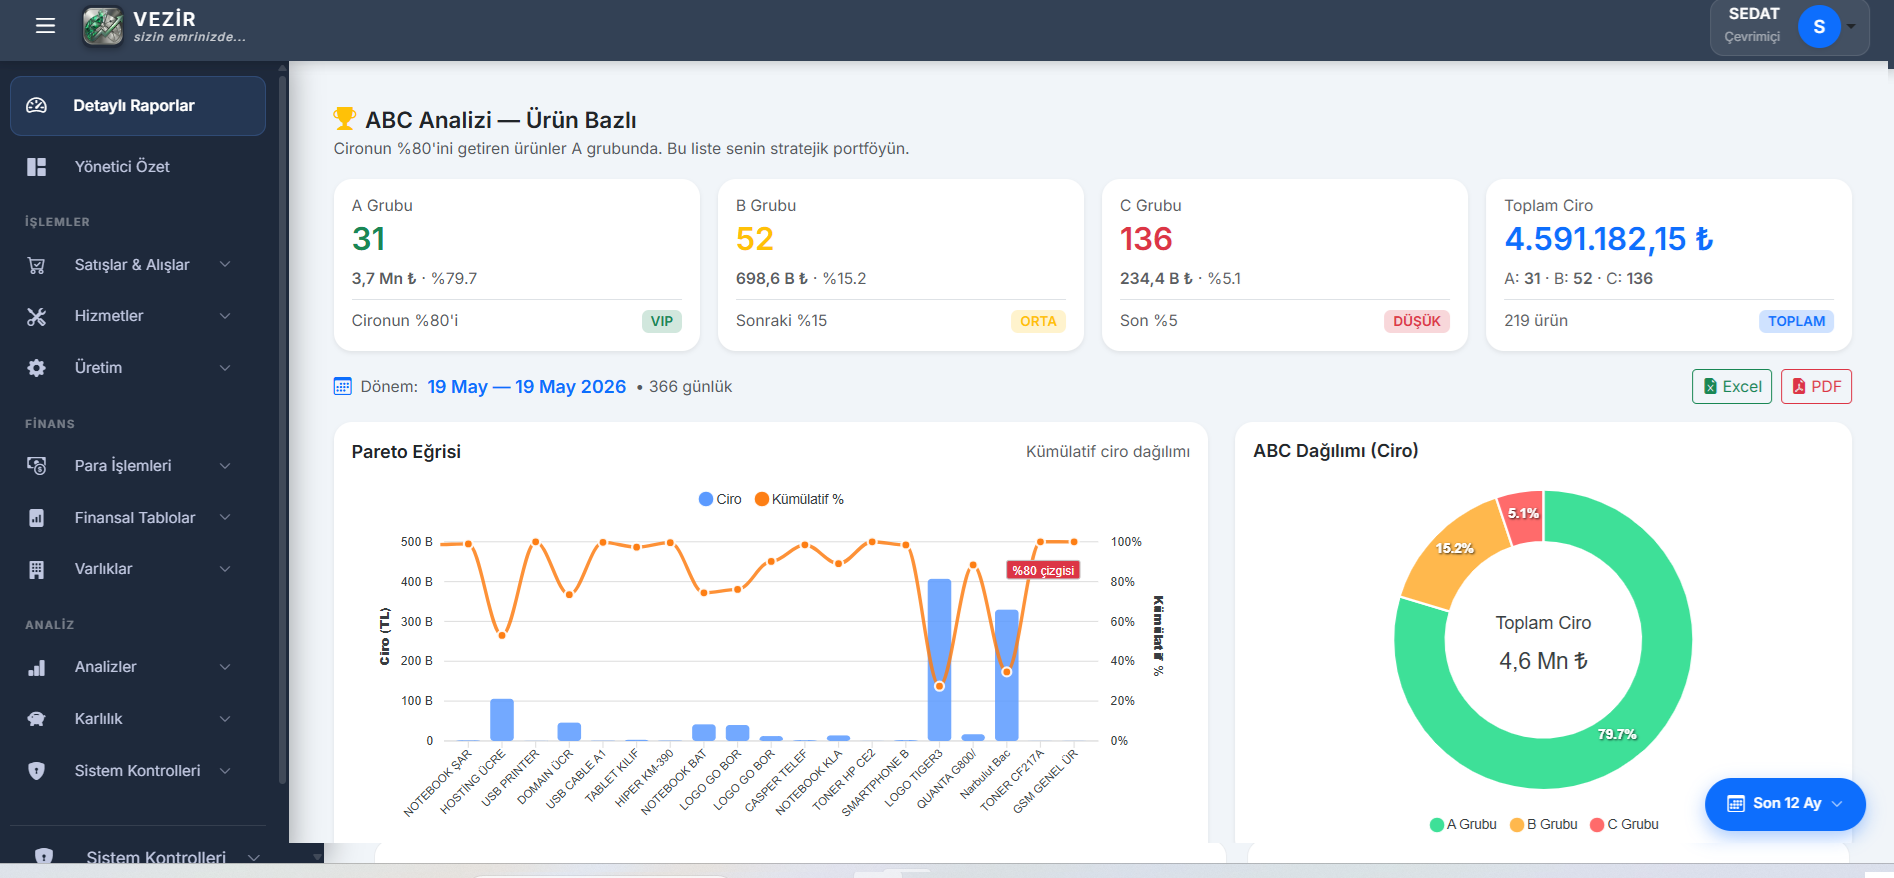Click the Üretim gear icon
This screenshot has height=878, width=1894.
pos(37,368)
